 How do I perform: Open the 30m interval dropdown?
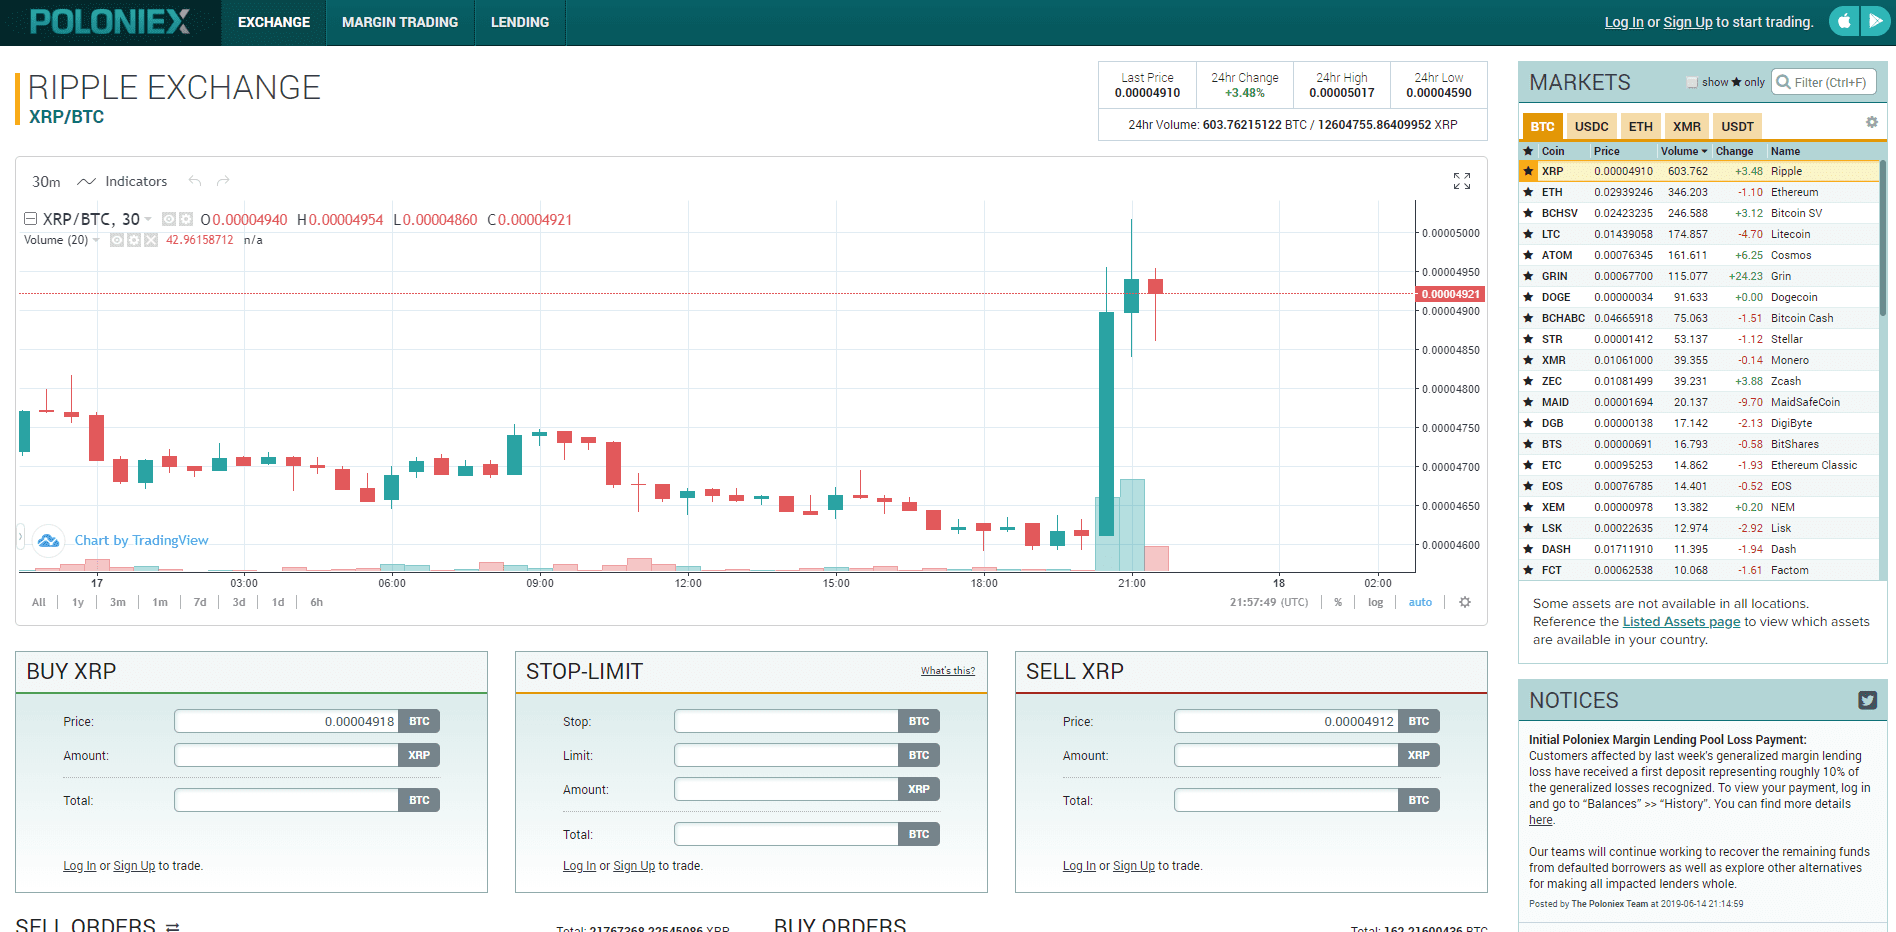click(x=46, y=181)
